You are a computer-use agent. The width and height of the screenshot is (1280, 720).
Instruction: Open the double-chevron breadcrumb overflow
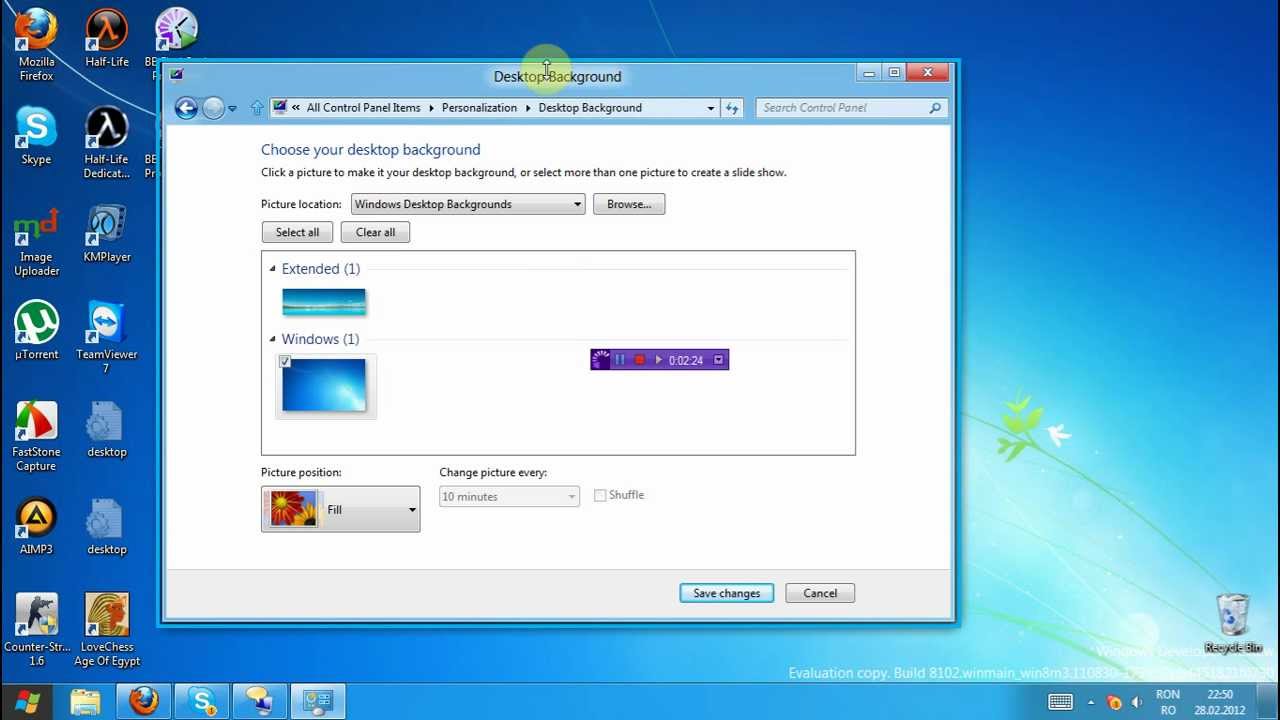(296, 108)
